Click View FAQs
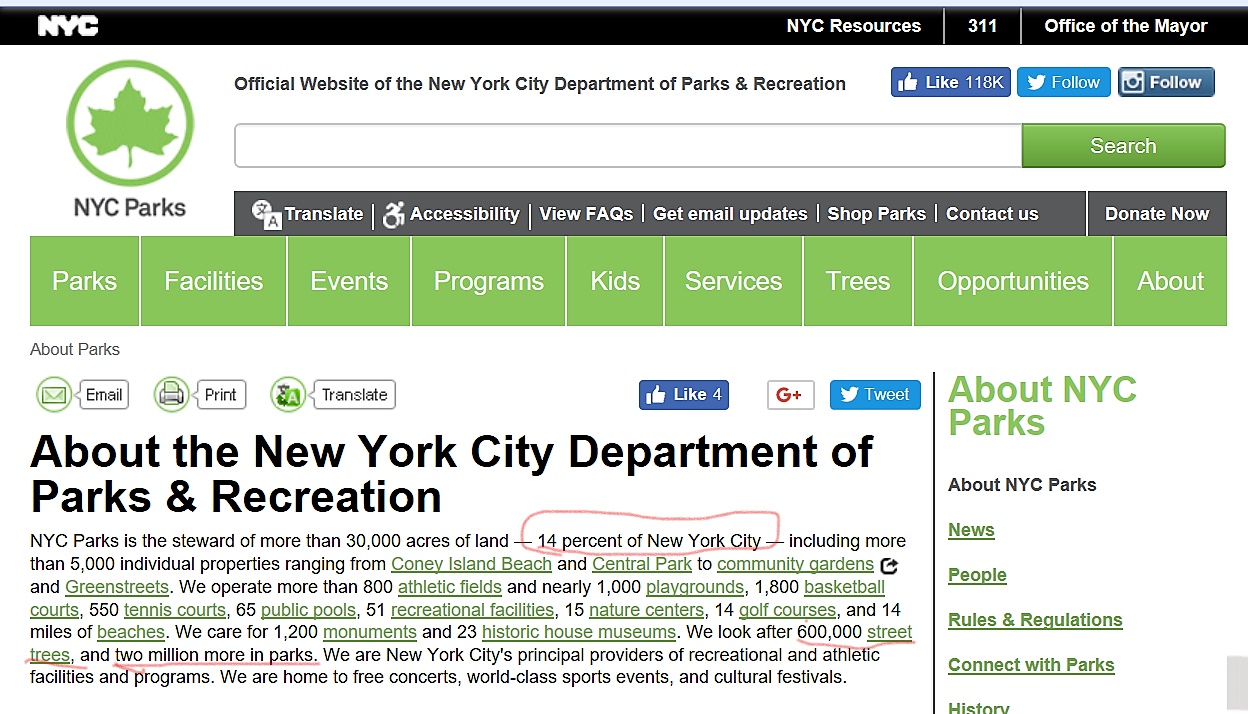Viewport: 1248px width, 714px height. pos(586,214)
